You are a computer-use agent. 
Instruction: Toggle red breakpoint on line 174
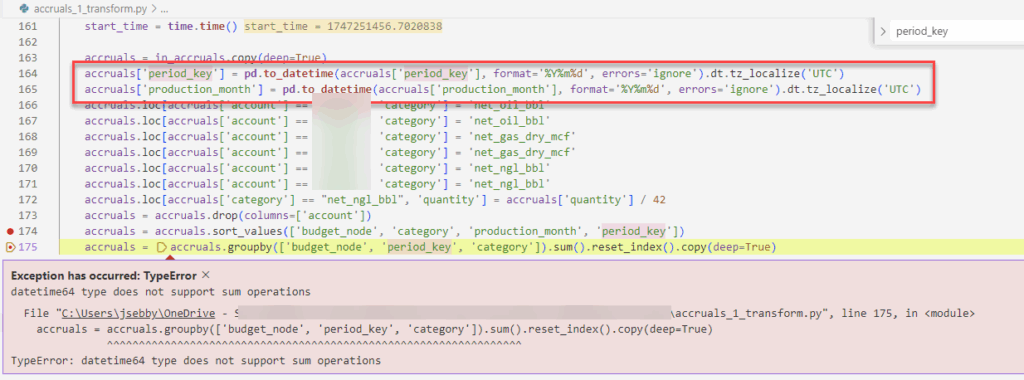pos(10,231)
